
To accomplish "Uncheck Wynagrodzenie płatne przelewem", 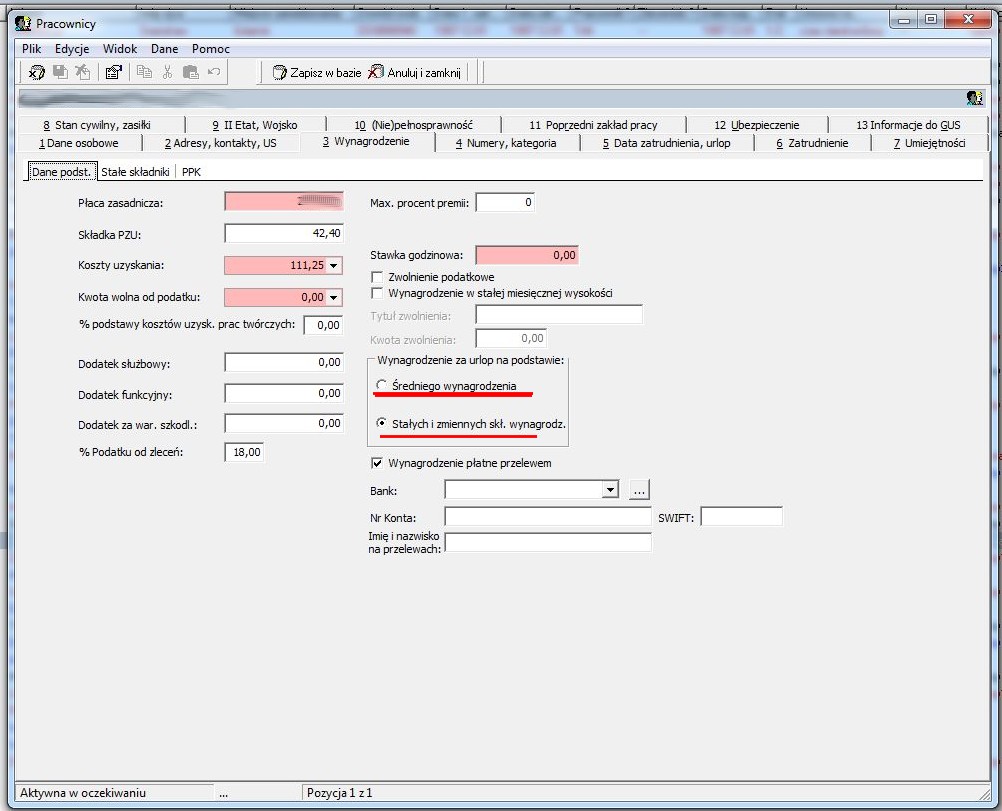I will point(377,463).
